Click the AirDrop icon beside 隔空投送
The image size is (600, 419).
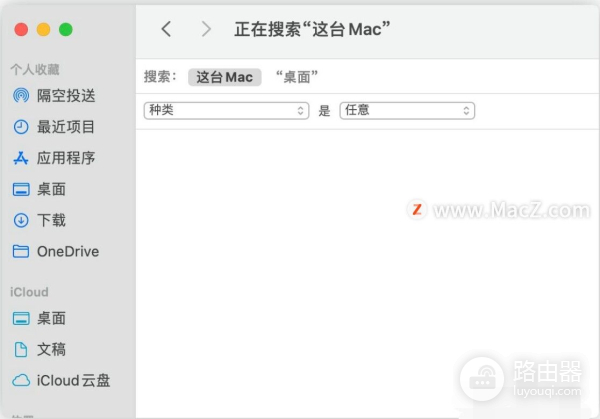(x=21, y=95)
